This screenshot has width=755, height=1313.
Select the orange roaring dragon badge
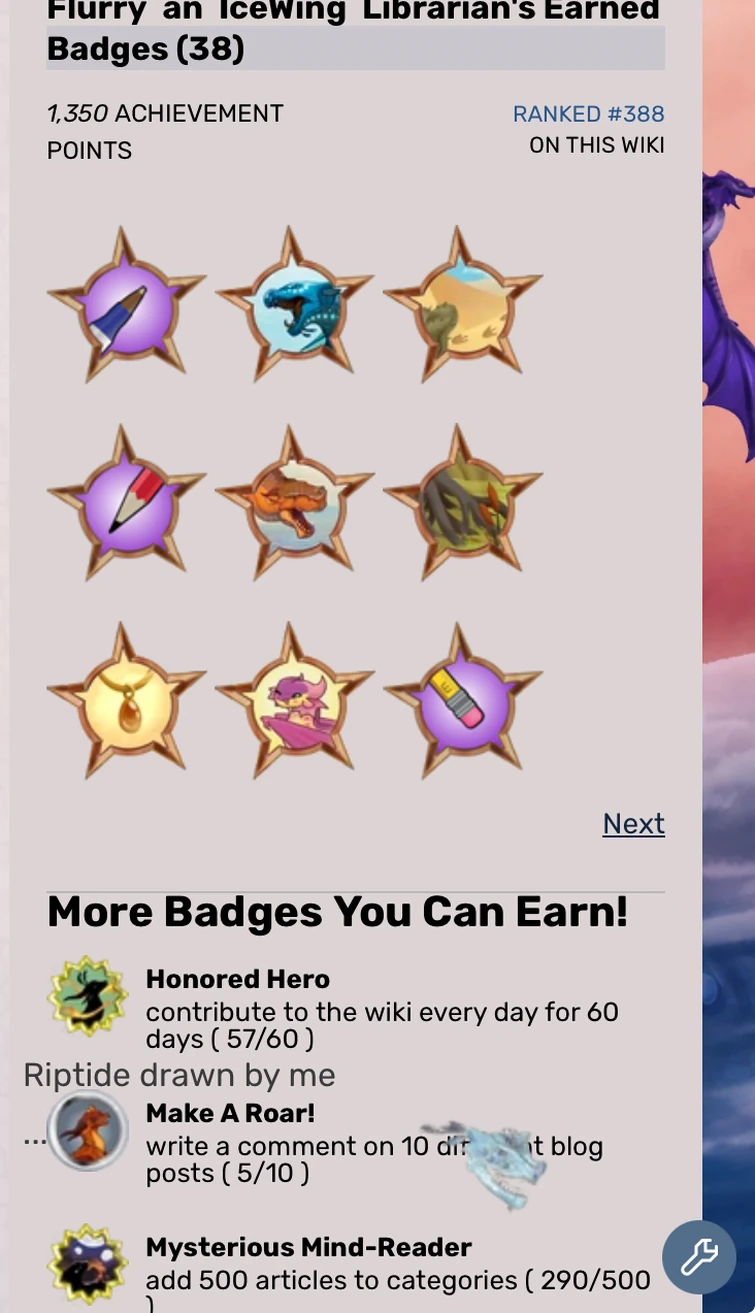click(295, 504)
